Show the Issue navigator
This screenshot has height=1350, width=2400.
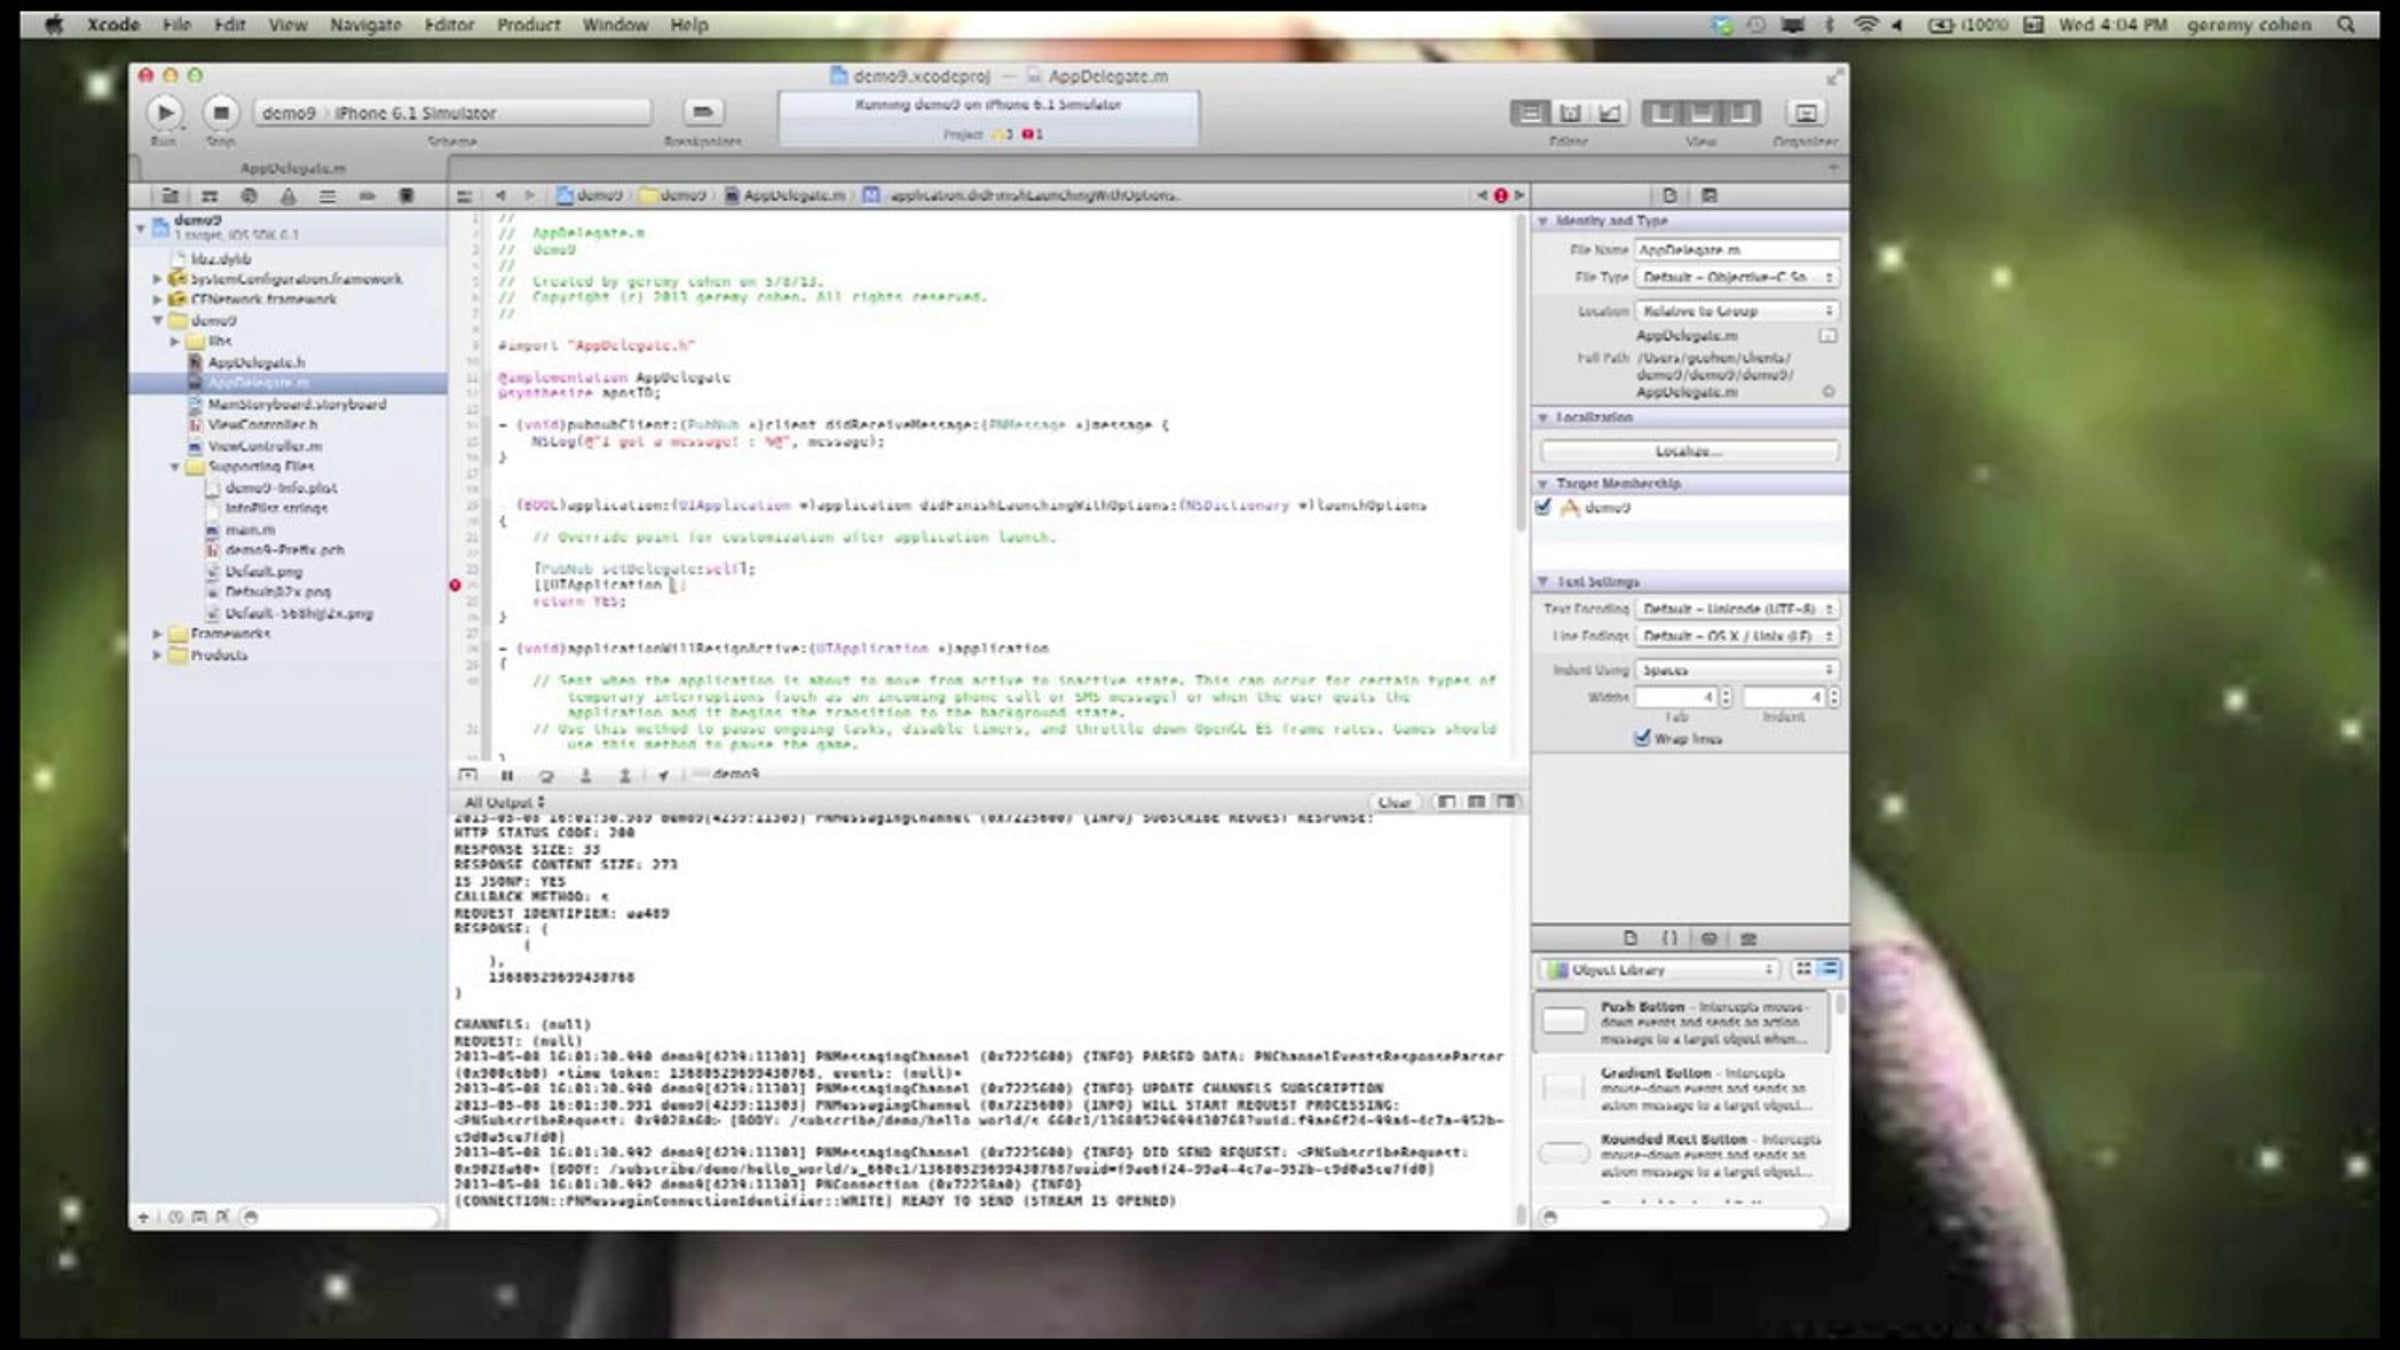click(288, 196)
